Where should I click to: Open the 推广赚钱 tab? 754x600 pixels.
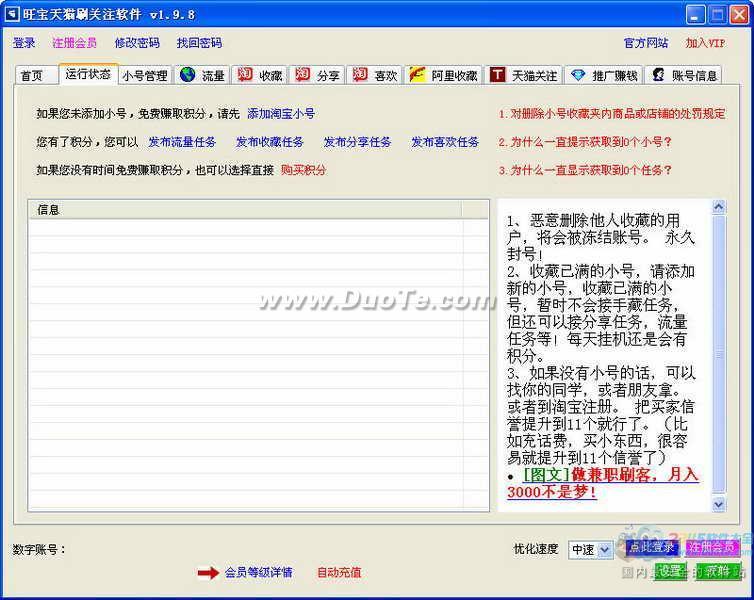[x=604, y=75]
